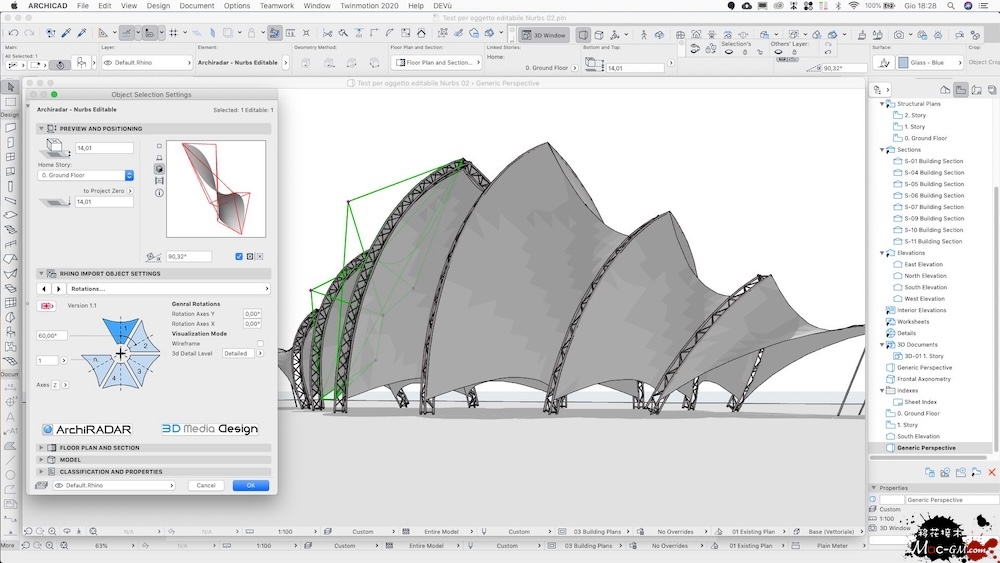Click the previous page arrow in Rhino settings
This screenshot has height=563, width=1000.
click(x=44, y=289)
